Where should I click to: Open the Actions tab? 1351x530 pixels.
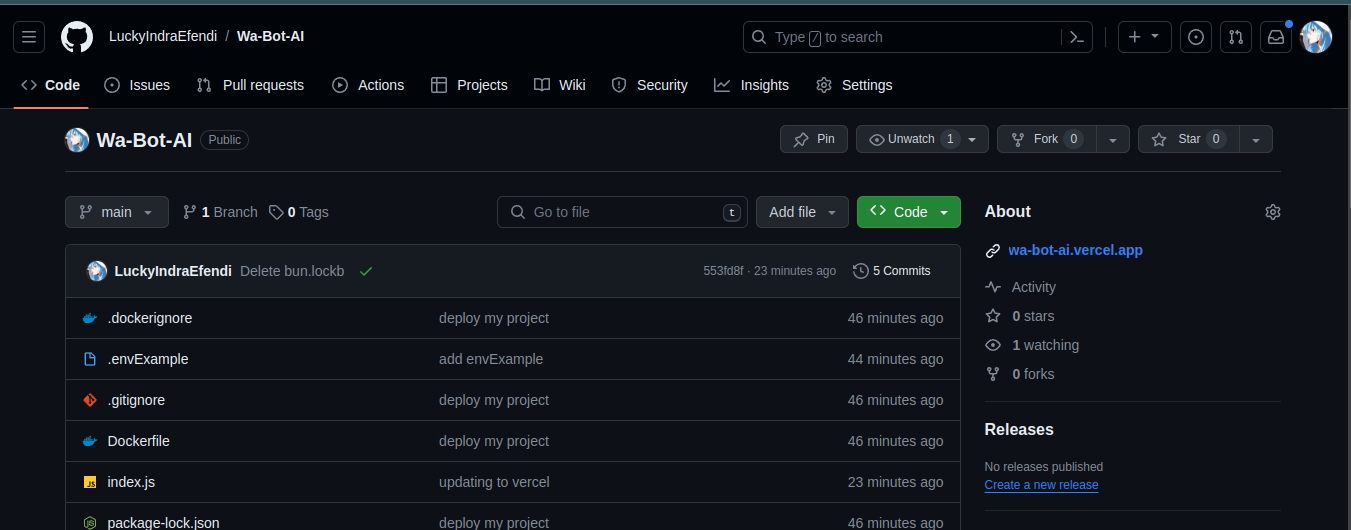368,85
